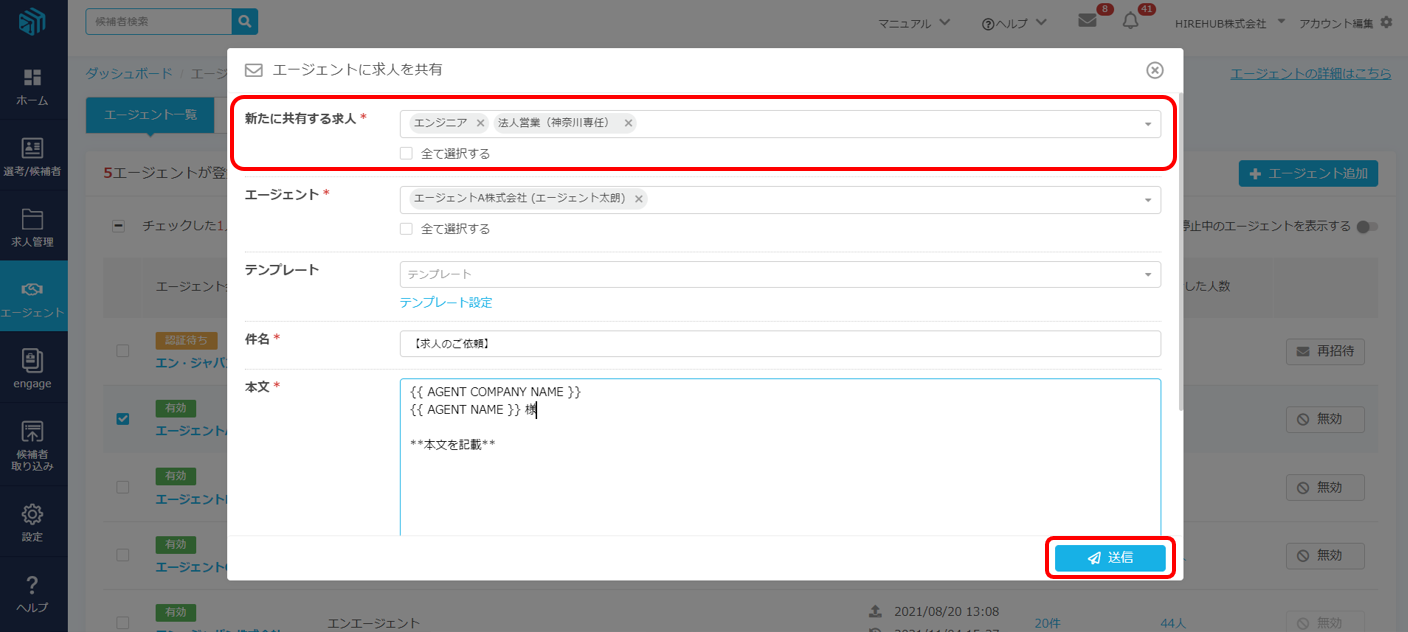Check 全て選択する under shared jobs field
Viewport: 1408px width, 632px height.
(x=406, y=154)
